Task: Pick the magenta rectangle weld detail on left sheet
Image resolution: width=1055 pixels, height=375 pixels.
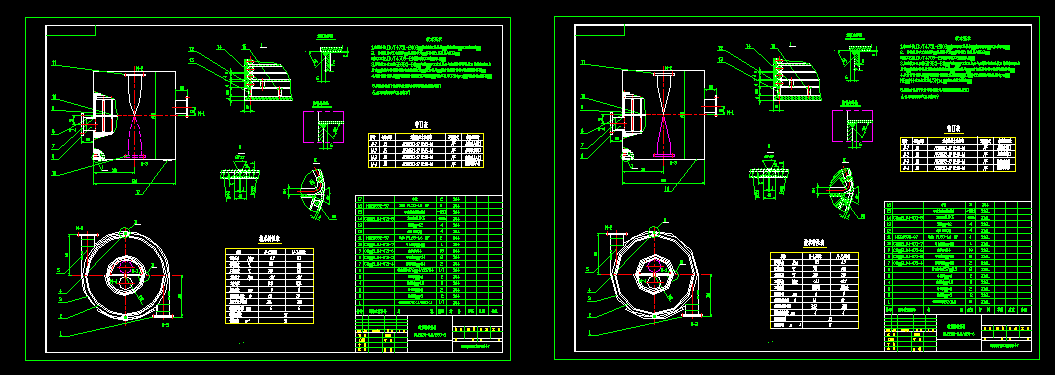Action: 323,127
